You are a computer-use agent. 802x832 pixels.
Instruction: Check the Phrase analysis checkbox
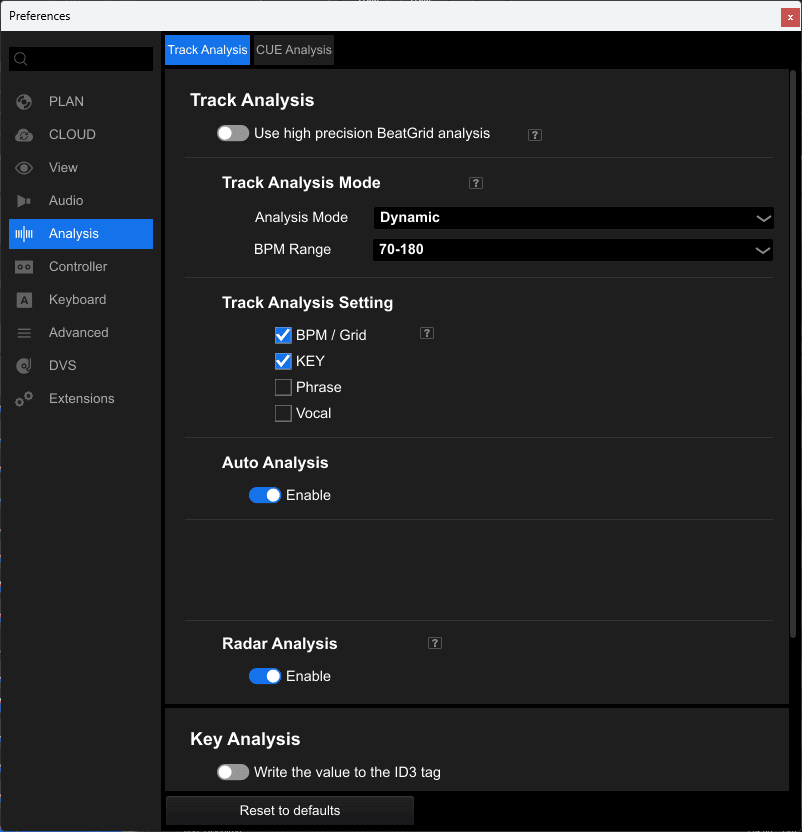(283, 387)
